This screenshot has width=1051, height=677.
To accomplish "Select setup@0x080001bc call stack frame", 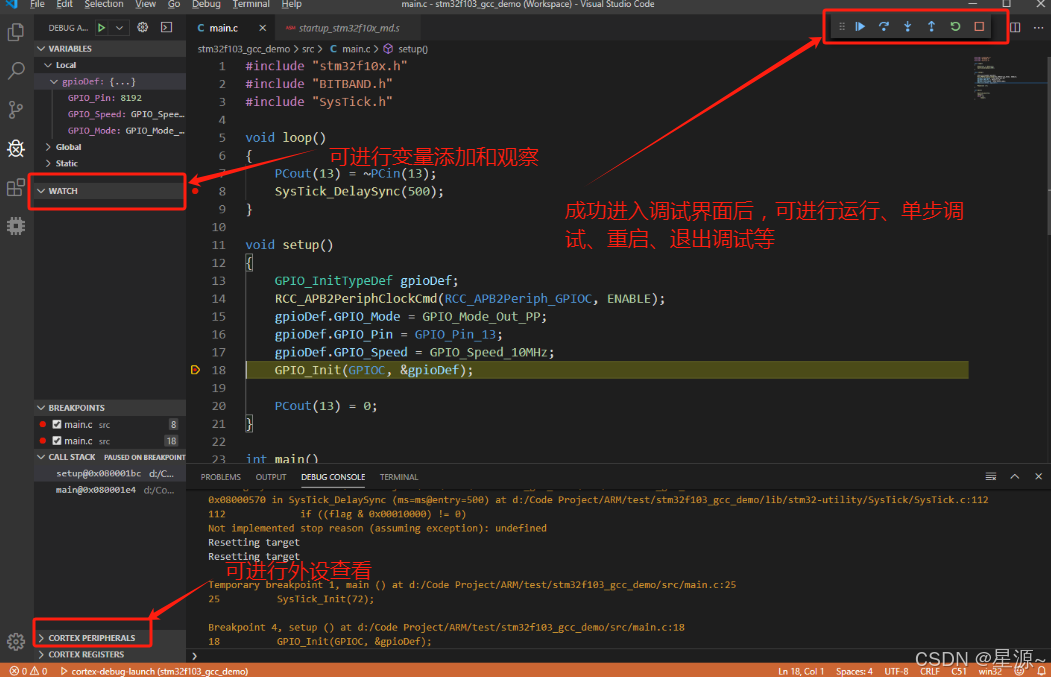I will point(110,473).
